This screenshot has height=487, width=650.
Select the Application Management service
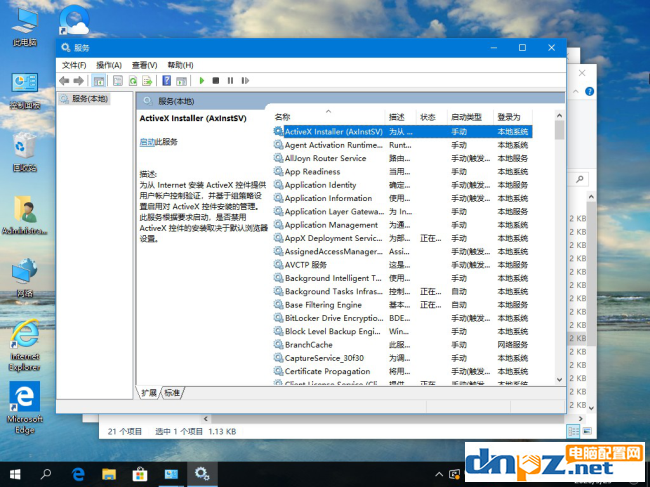coord(403,225)
